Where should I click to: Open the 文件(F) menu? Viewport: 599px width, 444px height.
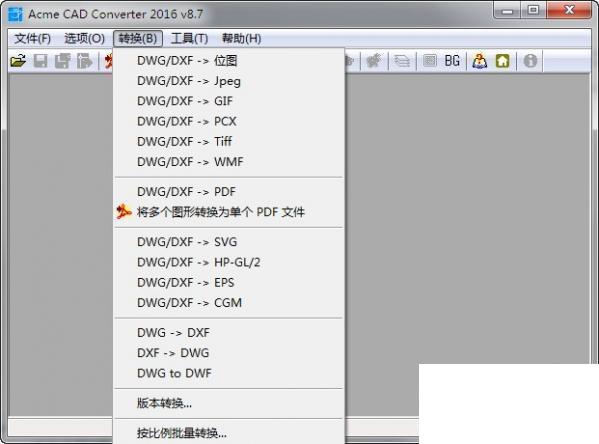coord(32,39)
